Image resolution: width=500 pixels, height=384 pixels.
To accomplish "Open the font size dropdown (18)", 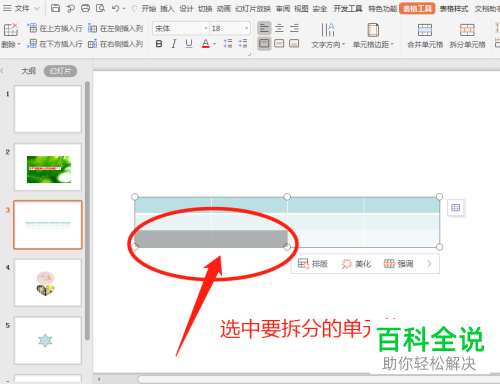I will 247,29.
